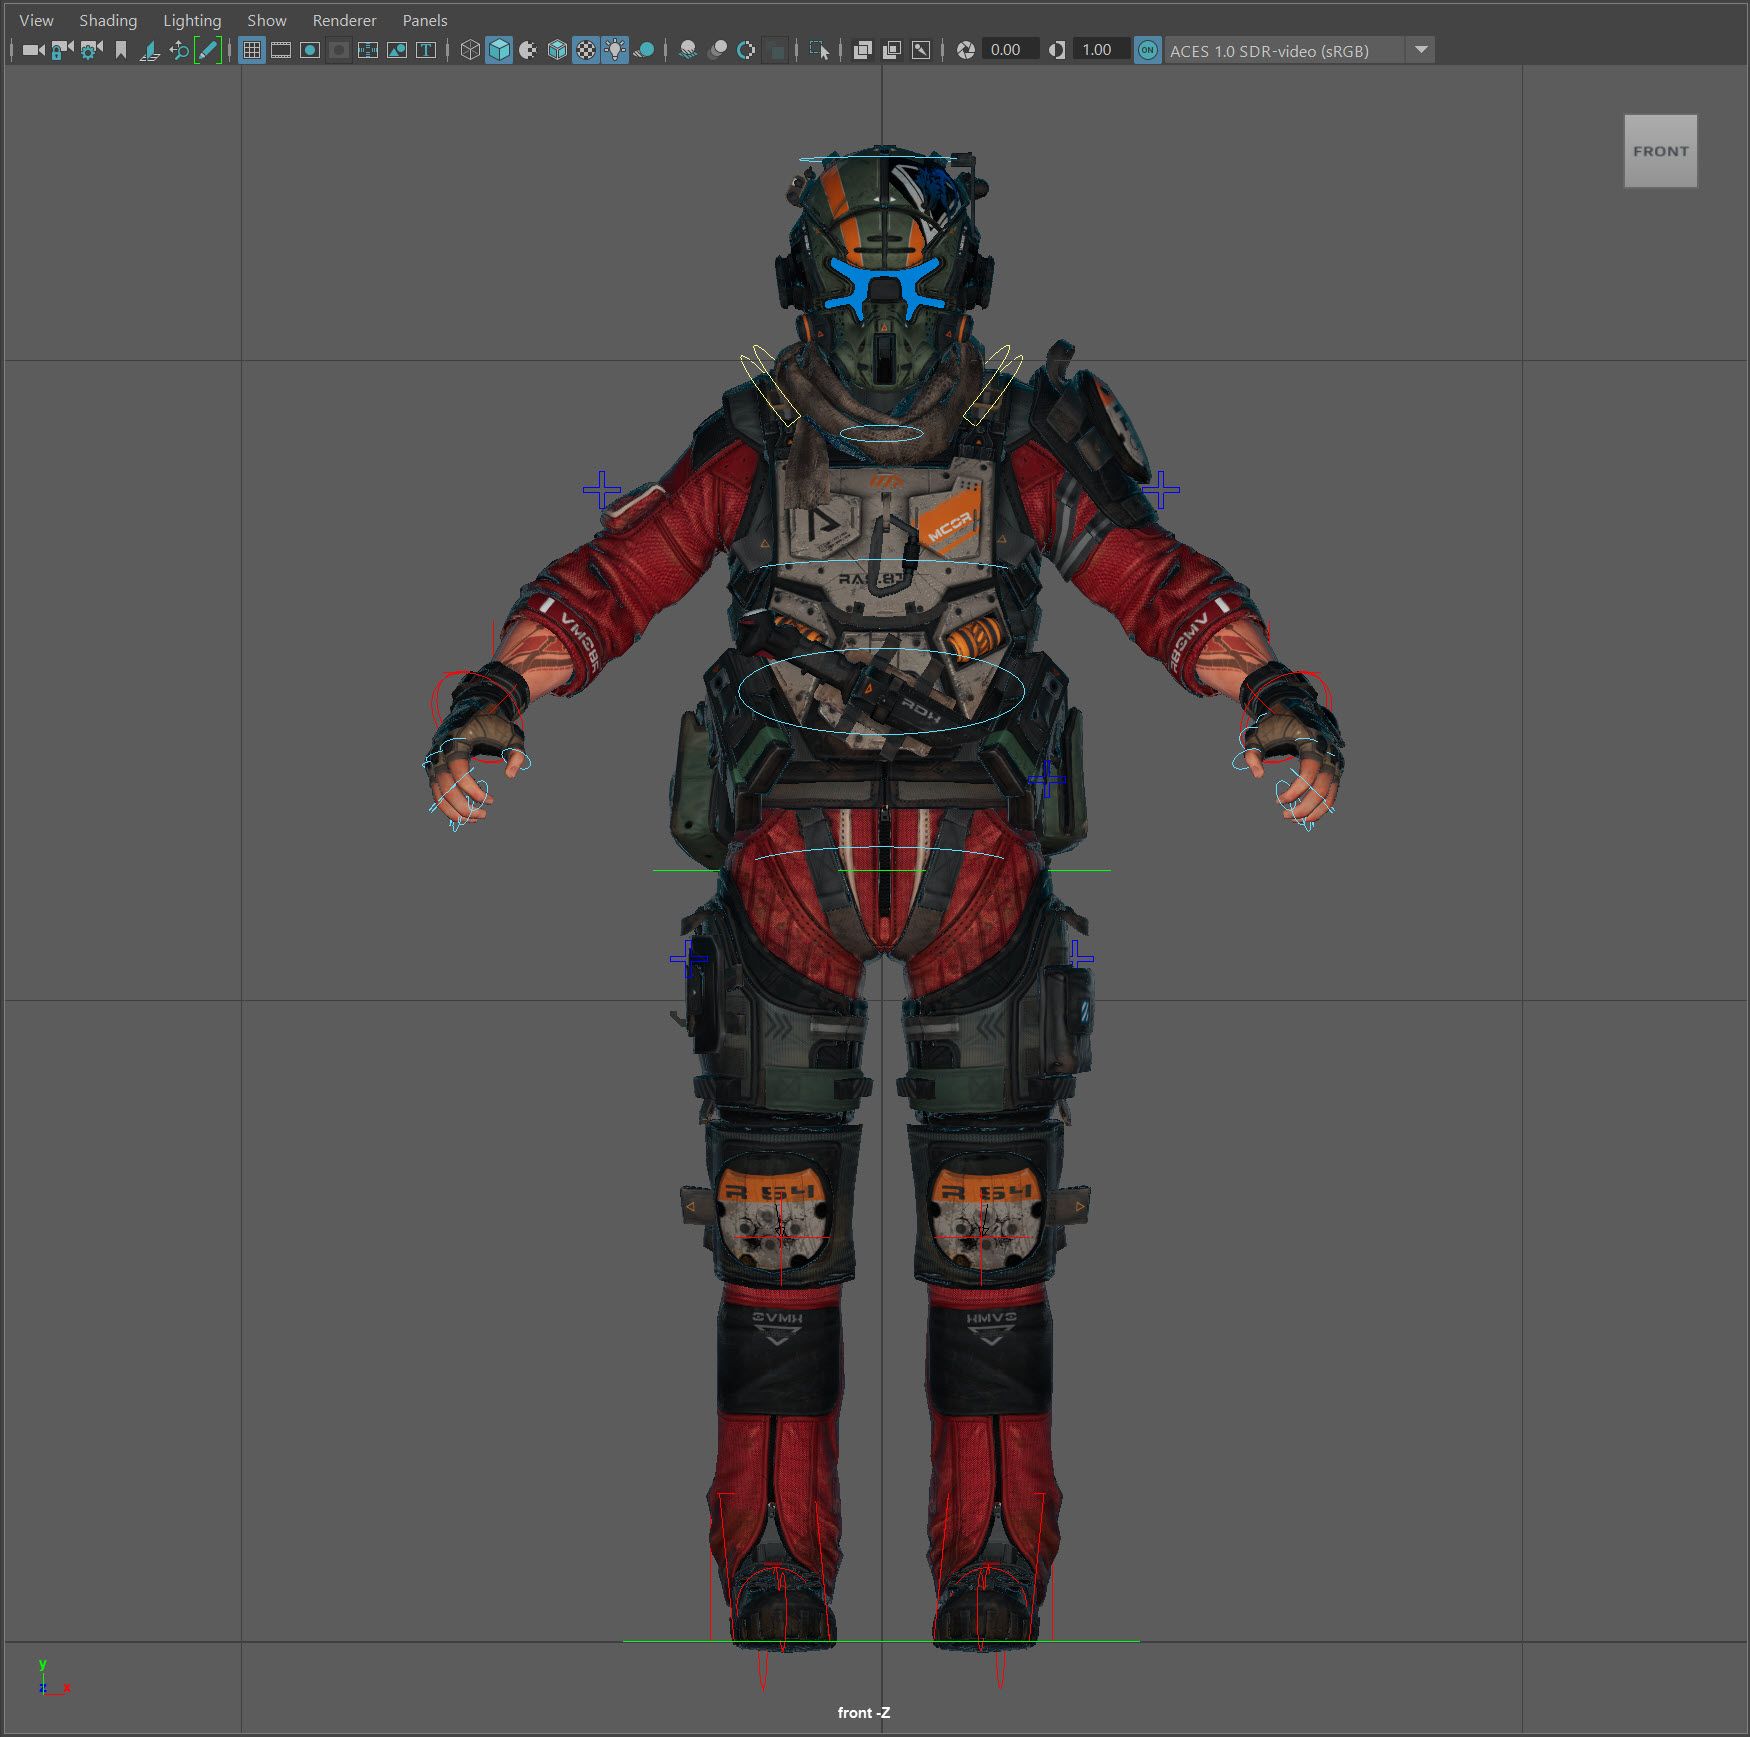Click the Multisample Anti-aliasing icon

tap(746, 50)
